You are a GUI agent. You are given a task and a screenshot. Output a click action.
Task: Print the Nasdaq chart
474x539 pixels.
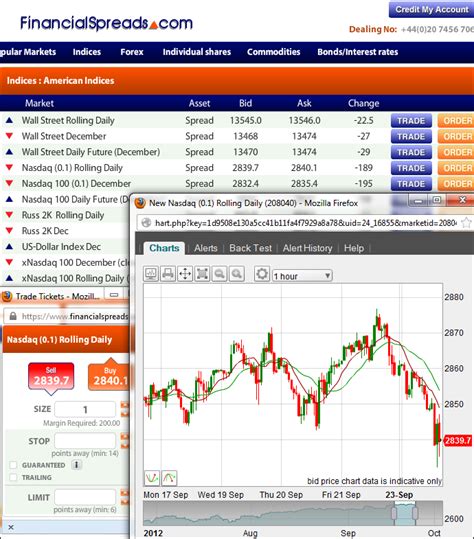click(x=168, y=274)
